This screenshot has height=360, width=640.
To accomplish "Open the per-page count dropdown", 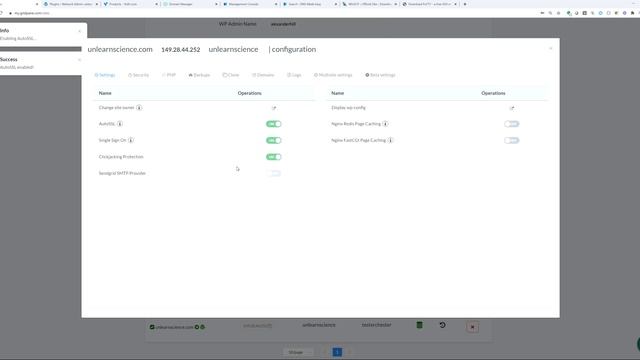I will (298, 352).
